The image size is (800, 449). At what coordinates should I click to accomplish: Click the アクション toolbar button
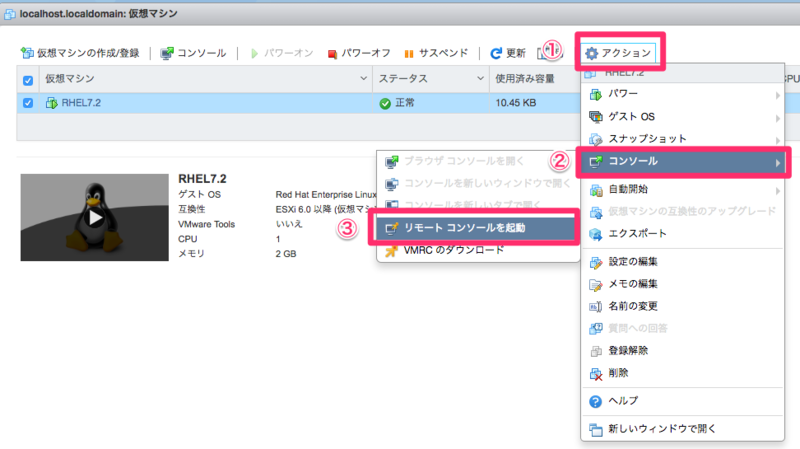point(618,53)
